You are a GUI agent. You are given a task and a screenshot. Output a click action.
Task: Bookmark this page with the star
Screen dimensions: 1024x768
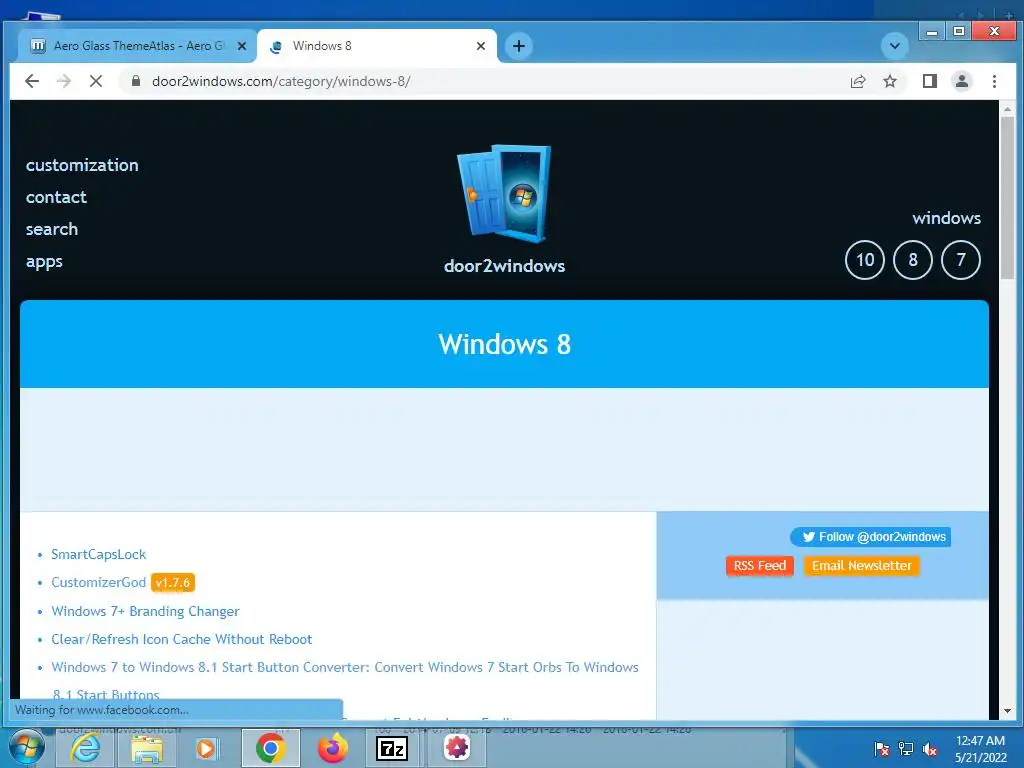coord(889,81)
